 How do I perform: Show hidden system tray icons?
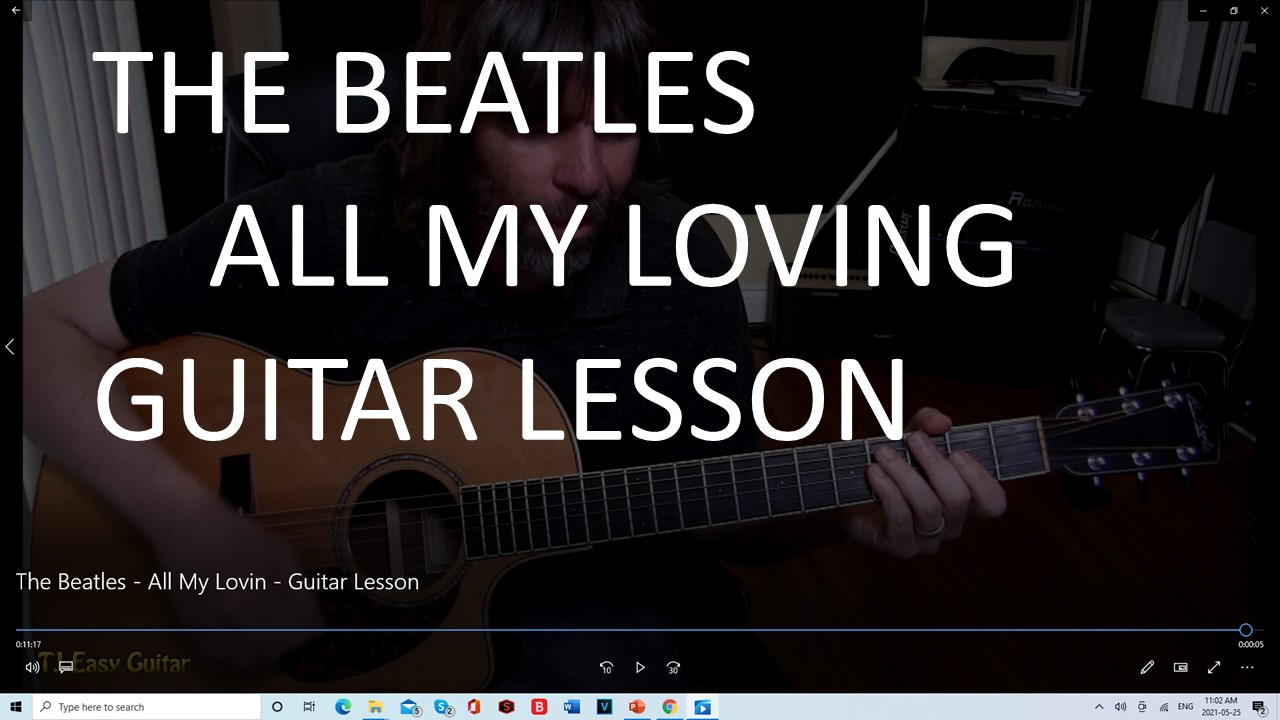1099,707
